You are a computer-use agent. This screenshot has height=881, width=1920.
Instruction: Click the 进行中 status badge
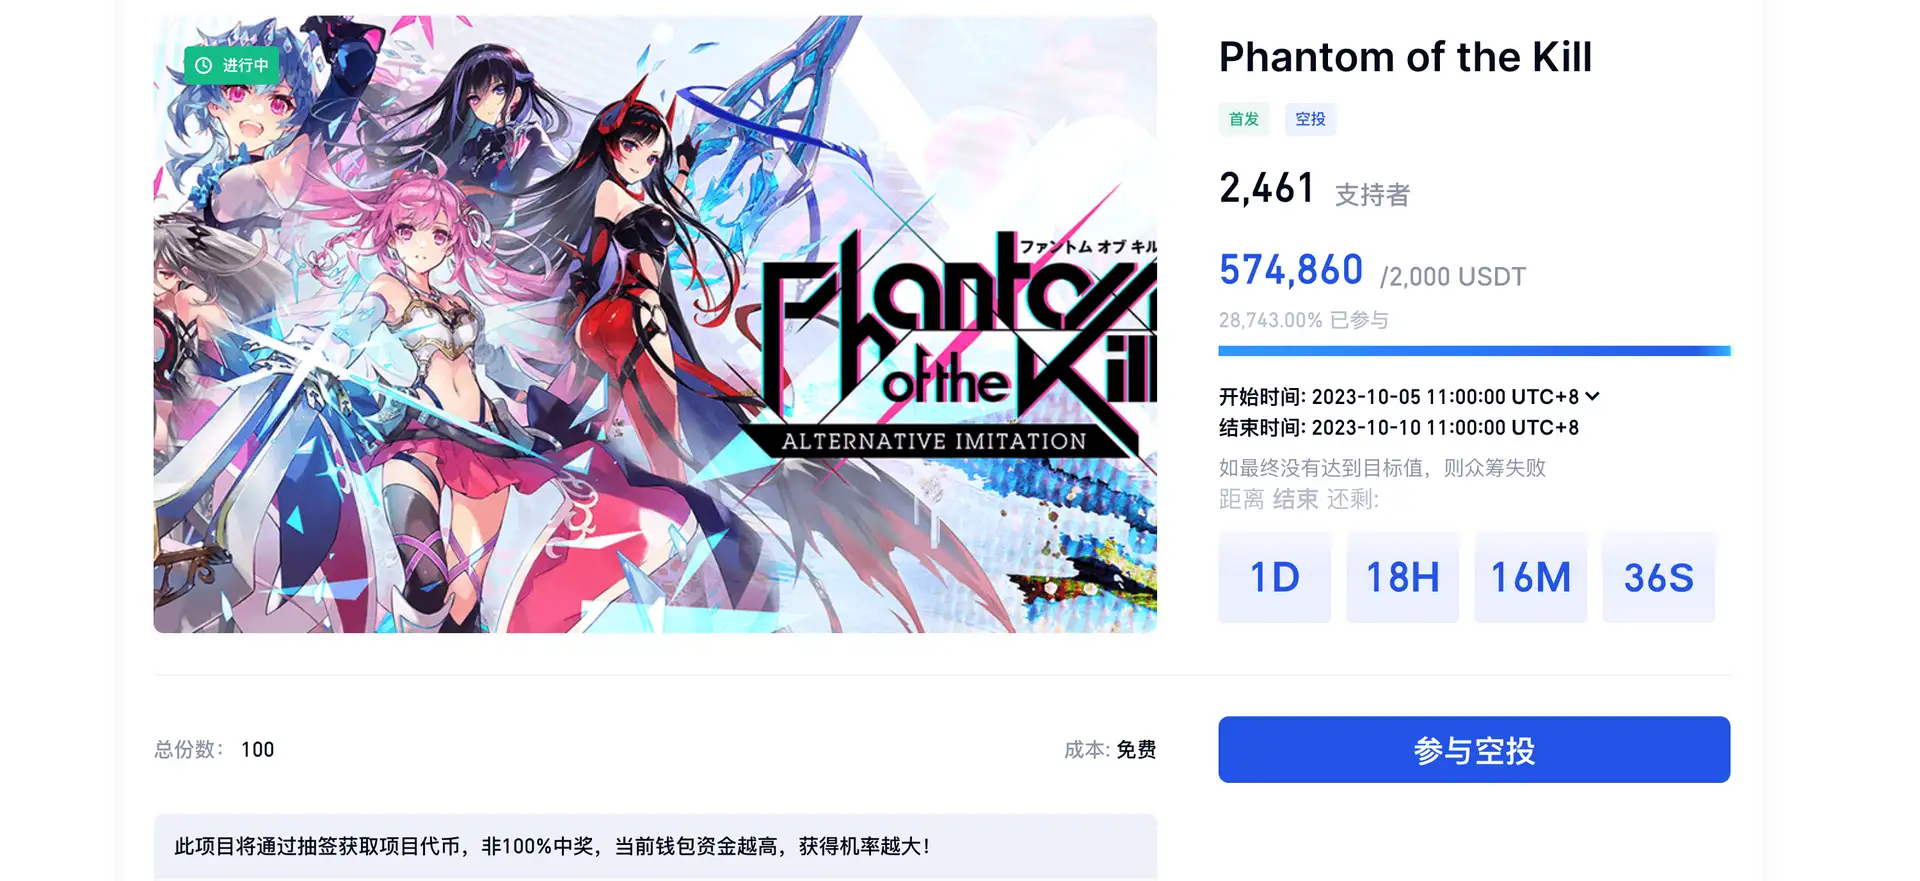coord(231,65)
